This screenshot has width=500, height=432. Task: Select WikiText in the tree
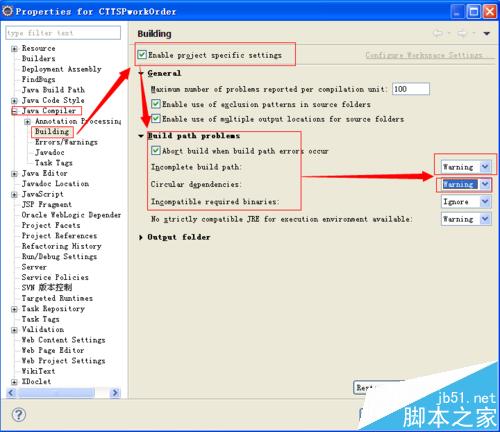[38, 371]
